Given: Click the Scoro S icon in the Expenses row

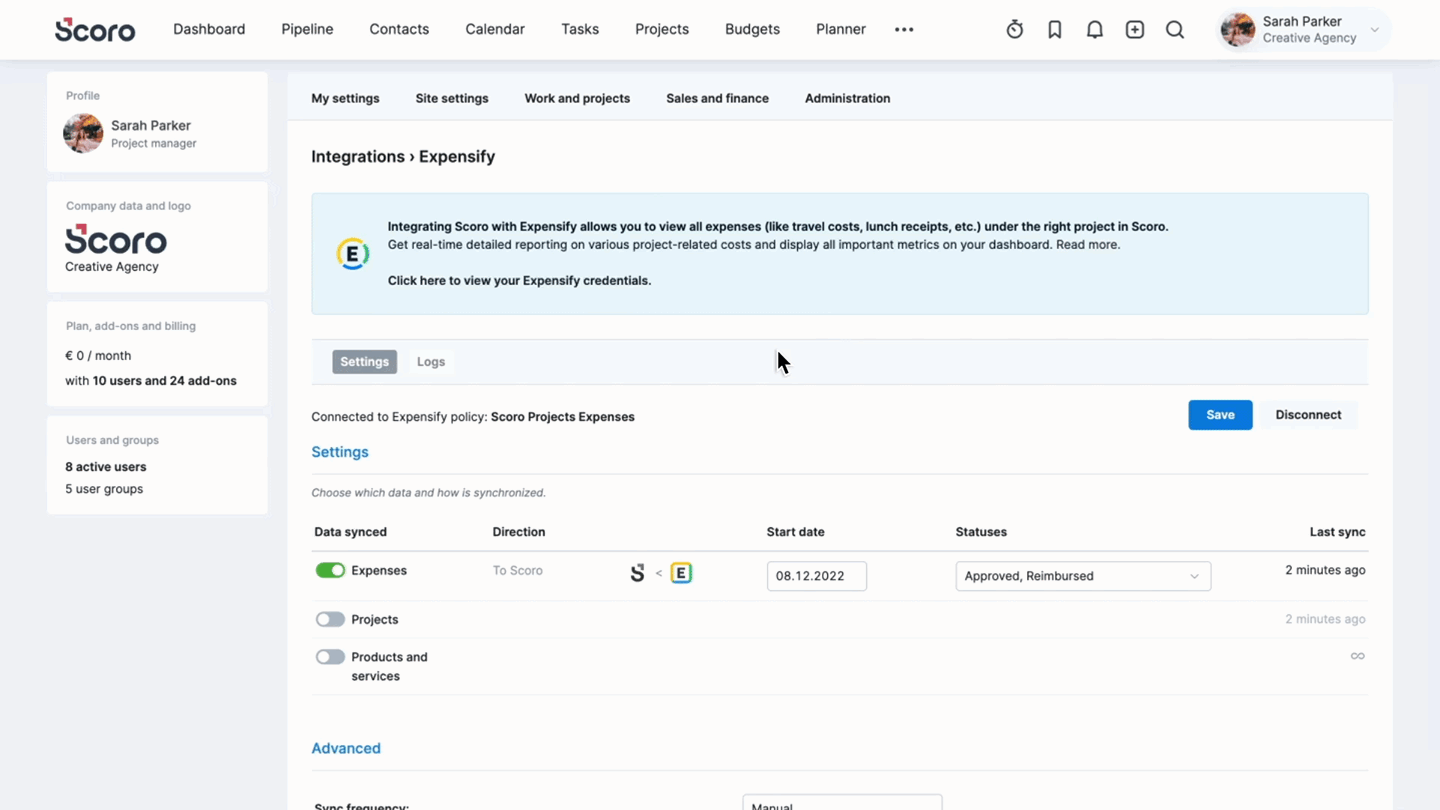Looking at the screenshot, I should coord(637,573).
